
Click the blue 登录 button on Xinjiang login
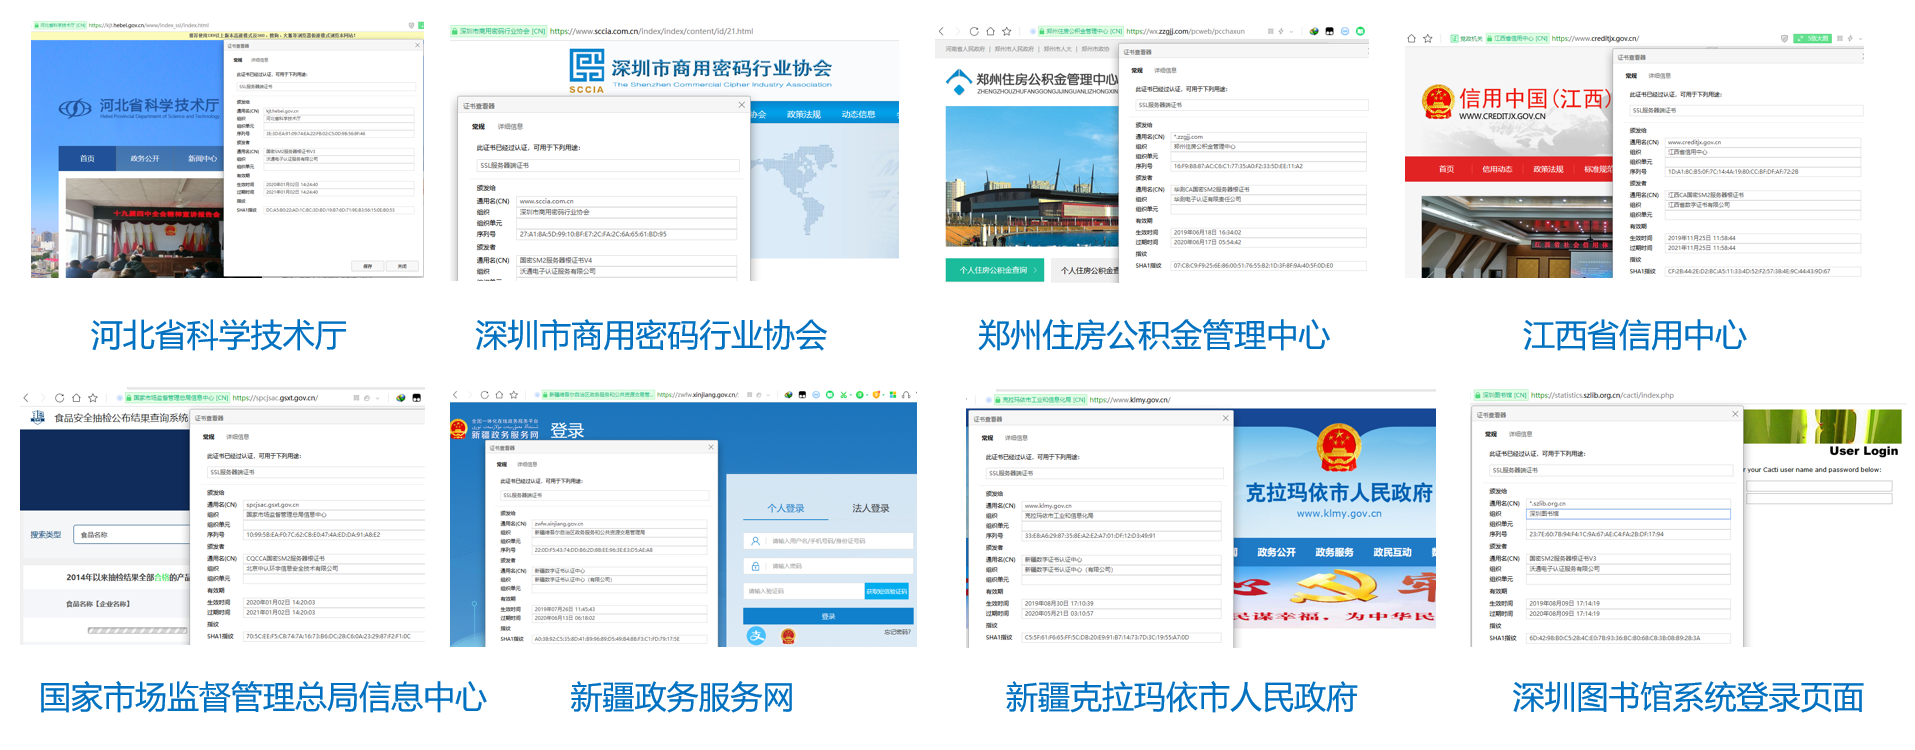click(x=827, y=616)
